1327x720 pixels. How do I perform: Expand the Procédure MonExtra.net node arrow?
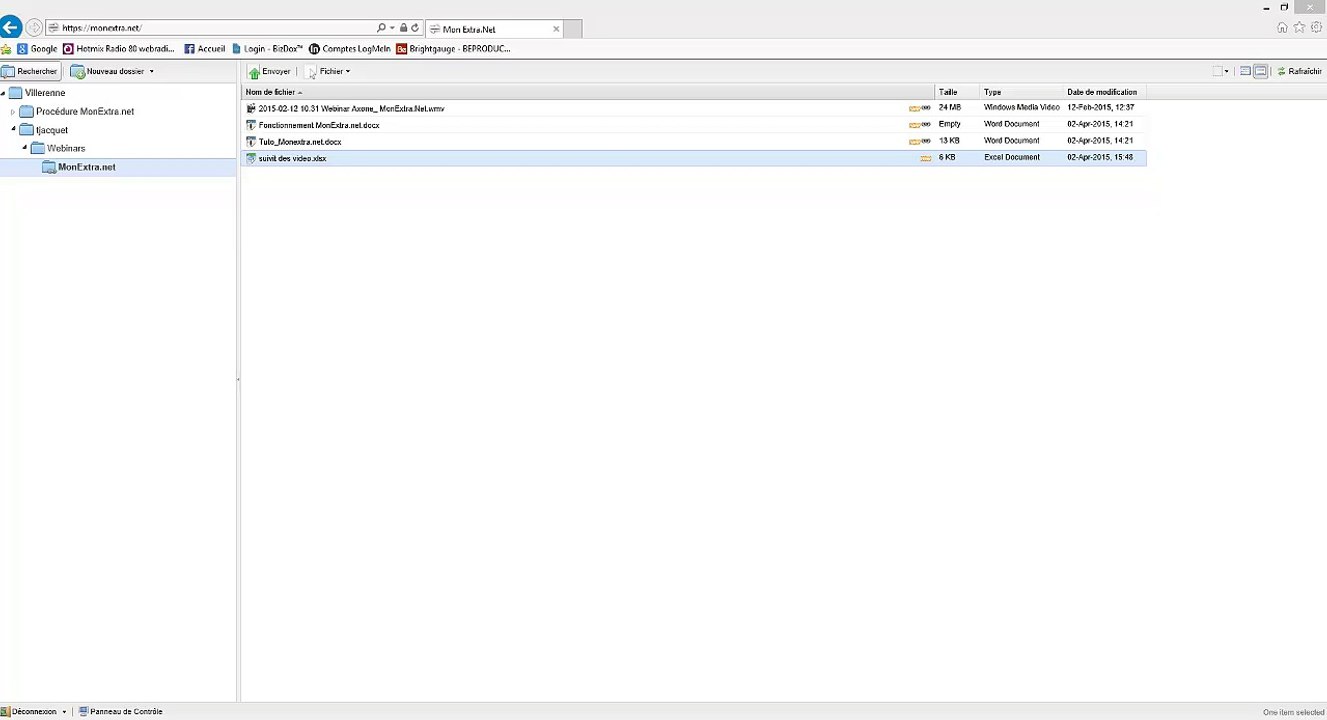pyautogui.click(x=13, y=112)
